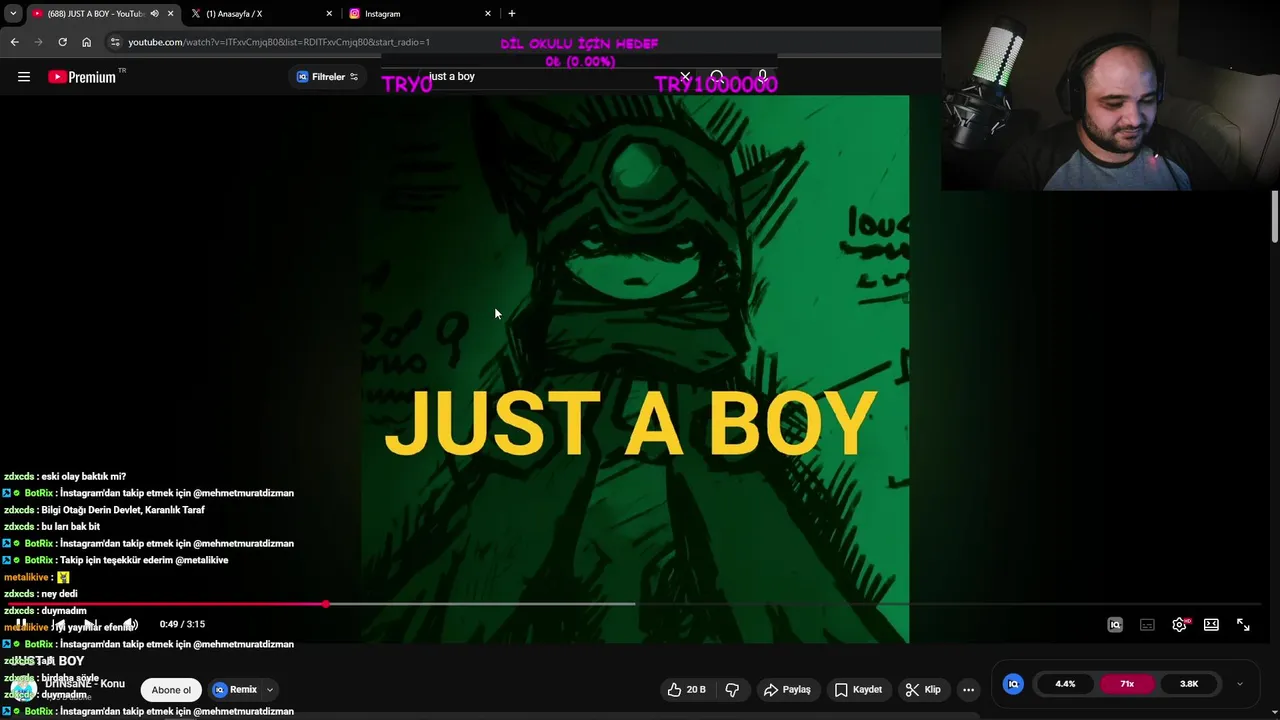
Task: Open the Filtreler filter button
Action: pos(327,77)
